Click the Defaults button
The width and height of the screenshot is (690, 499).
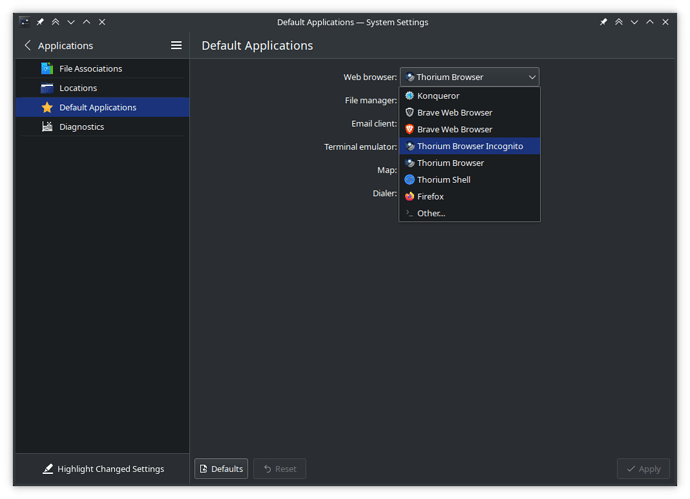pyautogui.click(x=221, y=469)
